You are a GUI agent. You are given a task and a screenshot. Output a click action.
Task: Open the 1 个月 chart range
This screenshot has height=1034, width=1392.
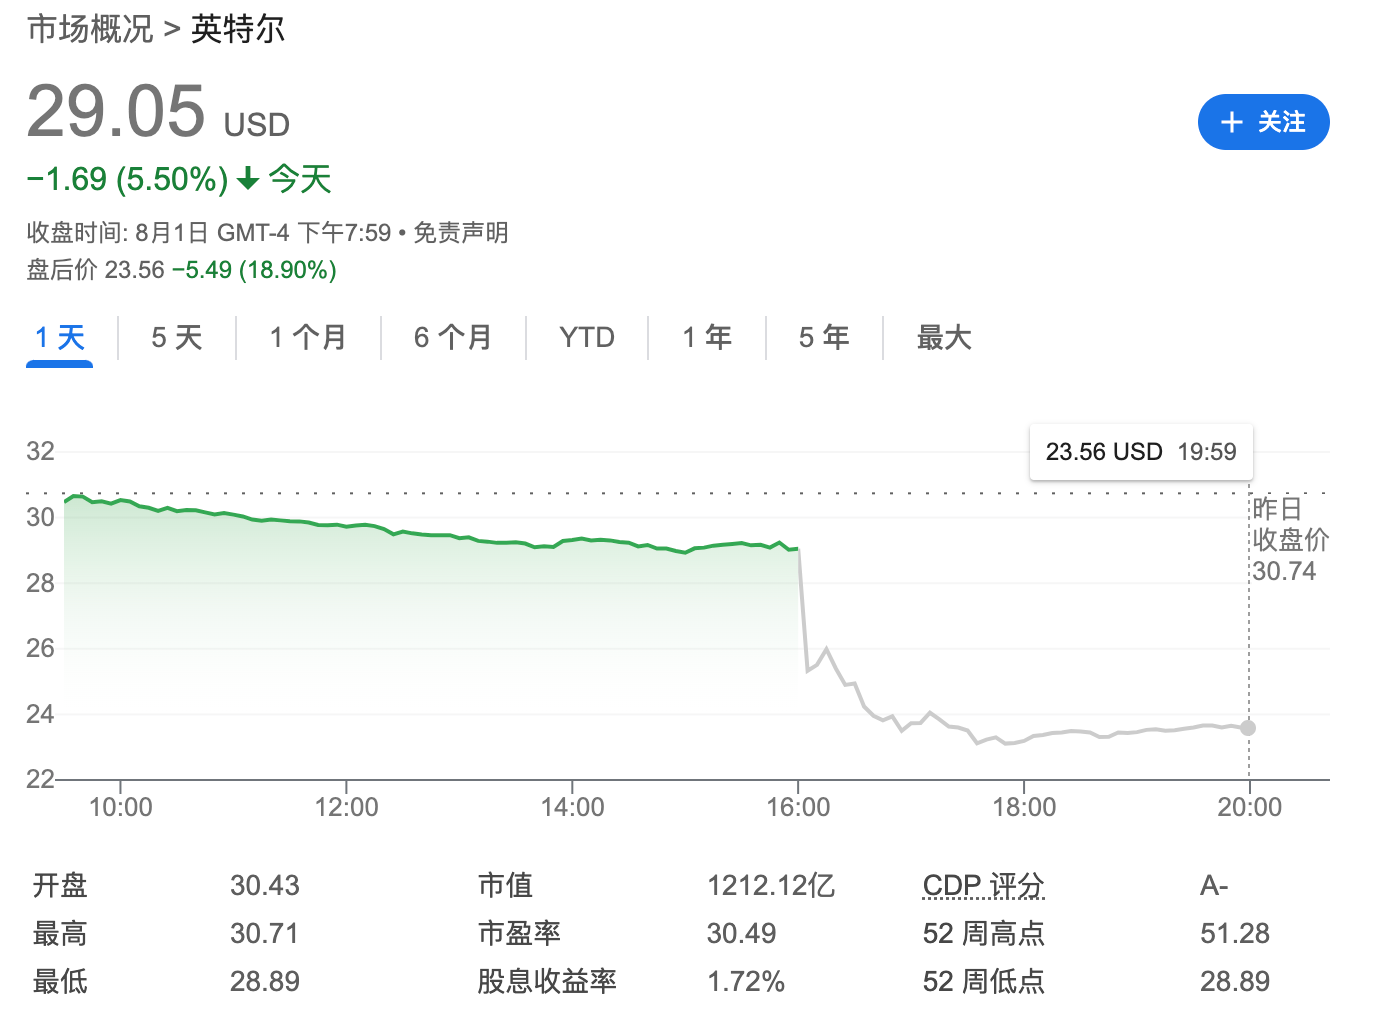tap(308, 338)
